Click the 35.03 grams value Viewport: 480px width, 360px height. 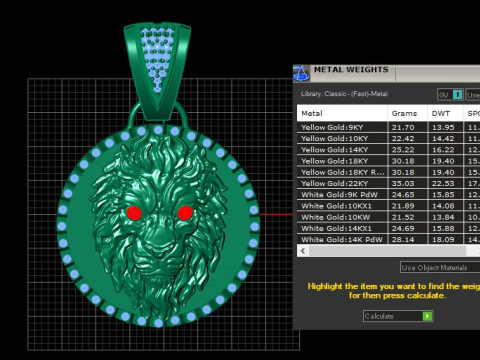click(x=403, y=184)
